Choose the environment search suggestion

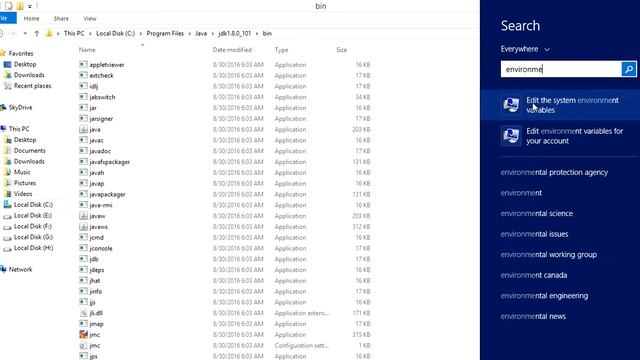point(521,193)
